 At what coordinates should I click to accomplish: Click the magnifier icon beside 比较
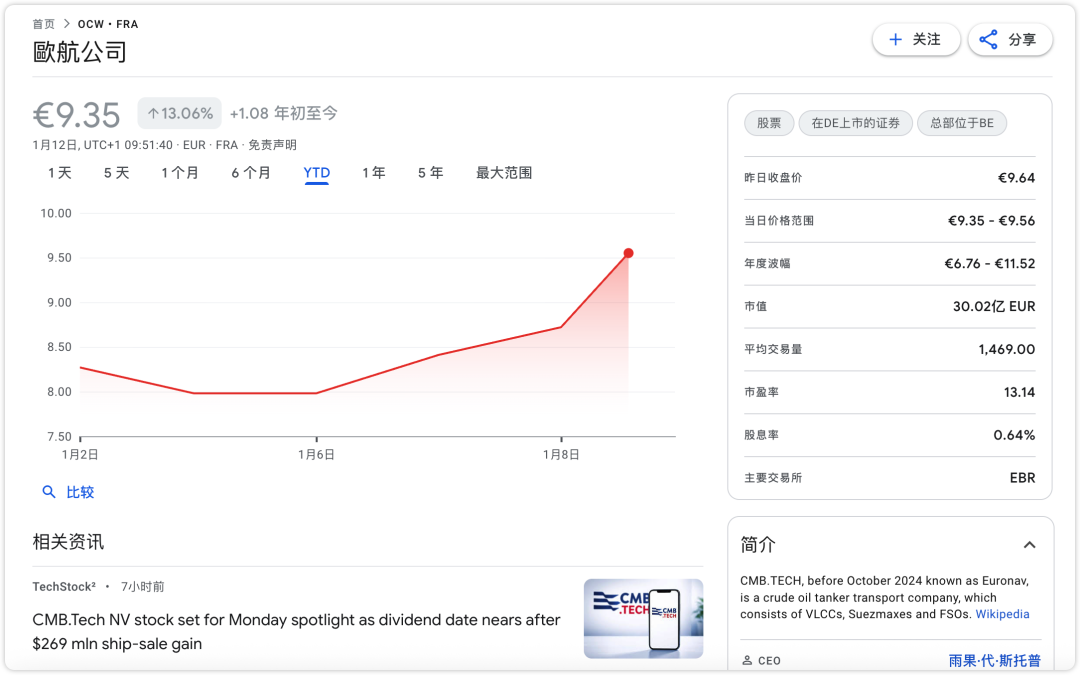[49, 492]
